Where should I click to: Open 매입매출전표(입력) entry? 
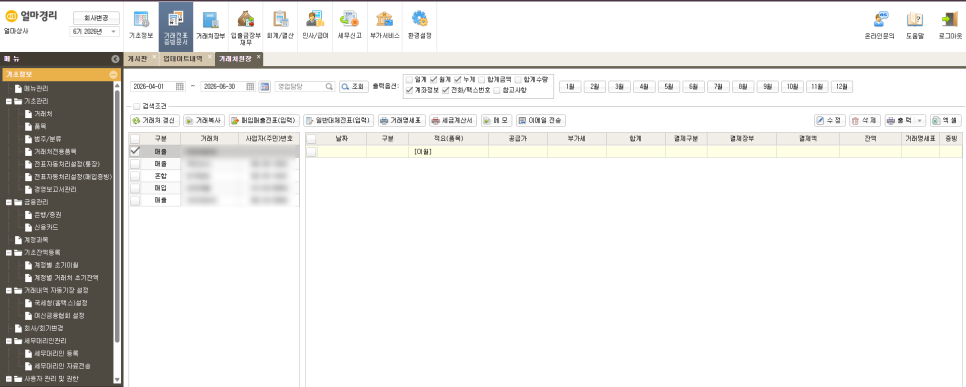click(264, 120)
